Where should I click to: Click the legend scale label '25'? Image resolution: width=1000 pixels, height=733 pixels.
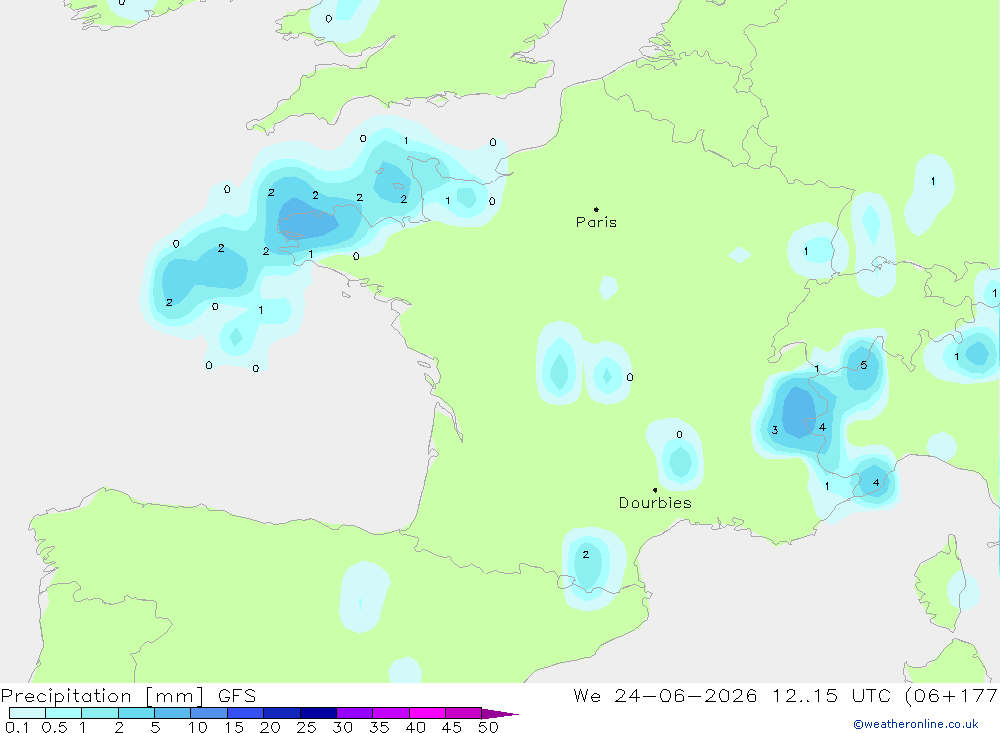[307, 727]
